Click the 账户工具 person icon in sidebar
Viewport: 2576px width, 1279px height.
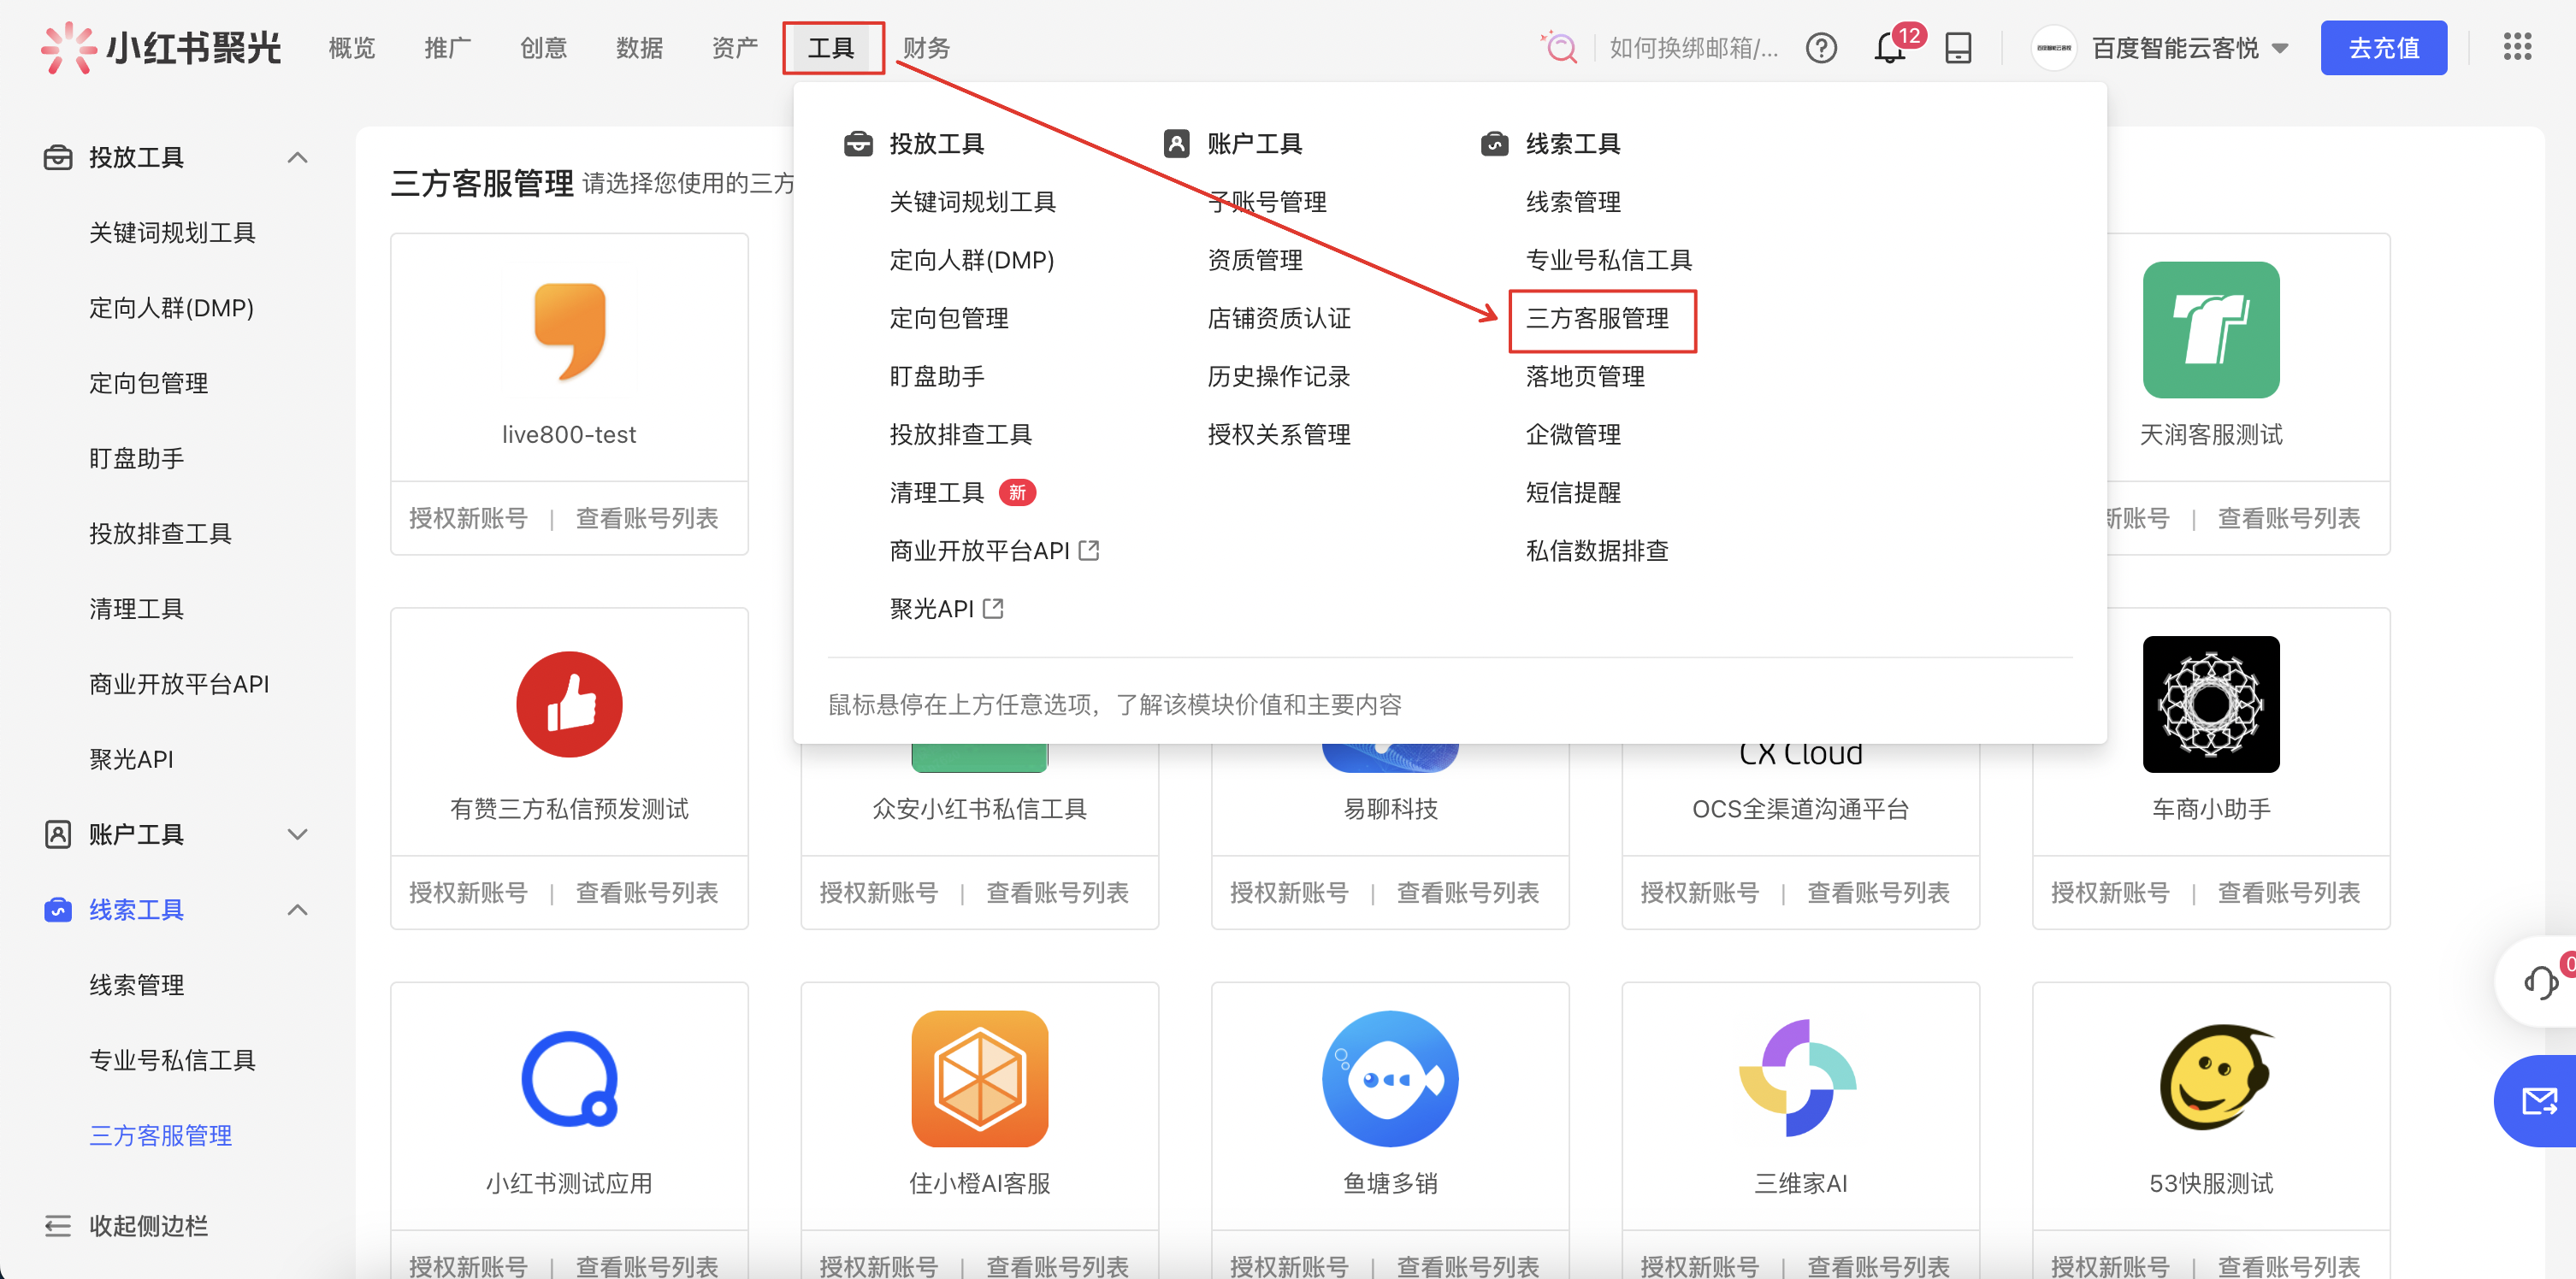tap(57, 834)
